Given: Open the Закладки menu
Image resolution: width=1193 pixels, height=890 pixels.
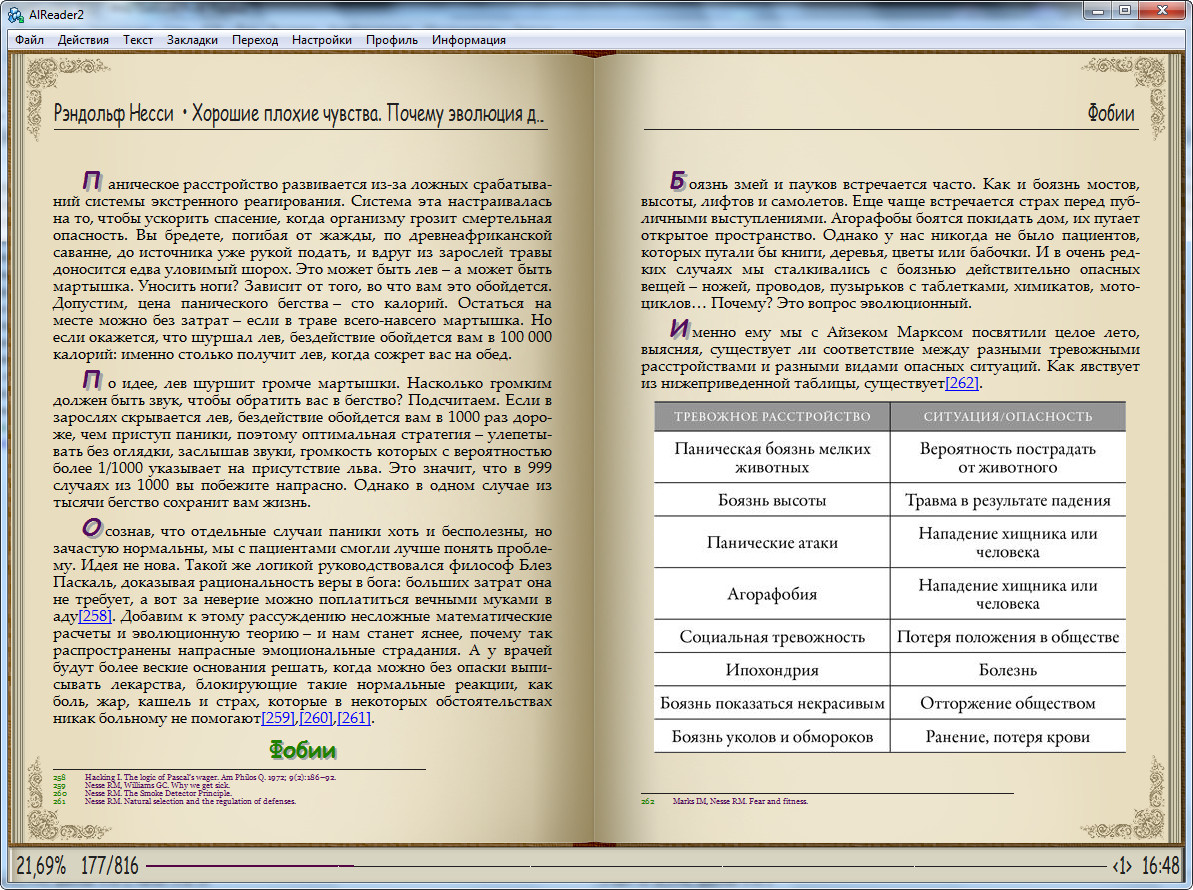Looking at the screenshot, I should 192,40.
